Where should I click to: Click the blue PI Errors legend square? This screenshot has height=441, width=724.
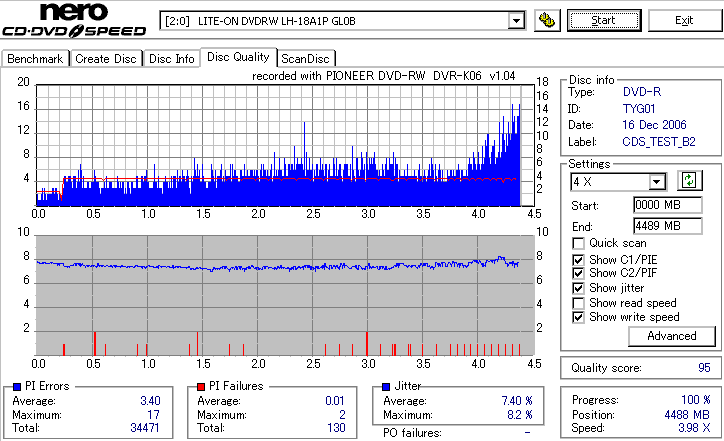18,387
